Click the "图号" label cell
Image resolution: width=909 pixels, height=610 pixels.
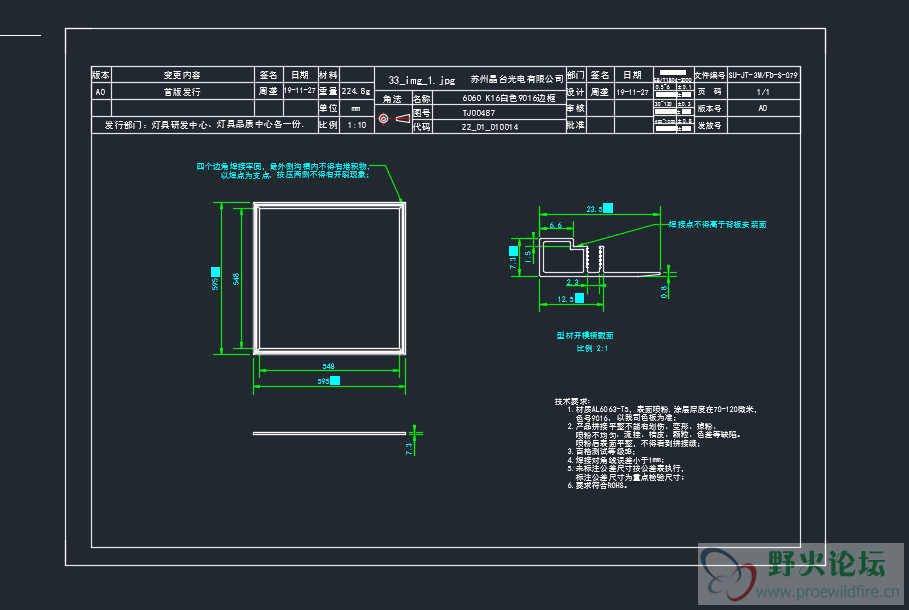tap(421, 113)
